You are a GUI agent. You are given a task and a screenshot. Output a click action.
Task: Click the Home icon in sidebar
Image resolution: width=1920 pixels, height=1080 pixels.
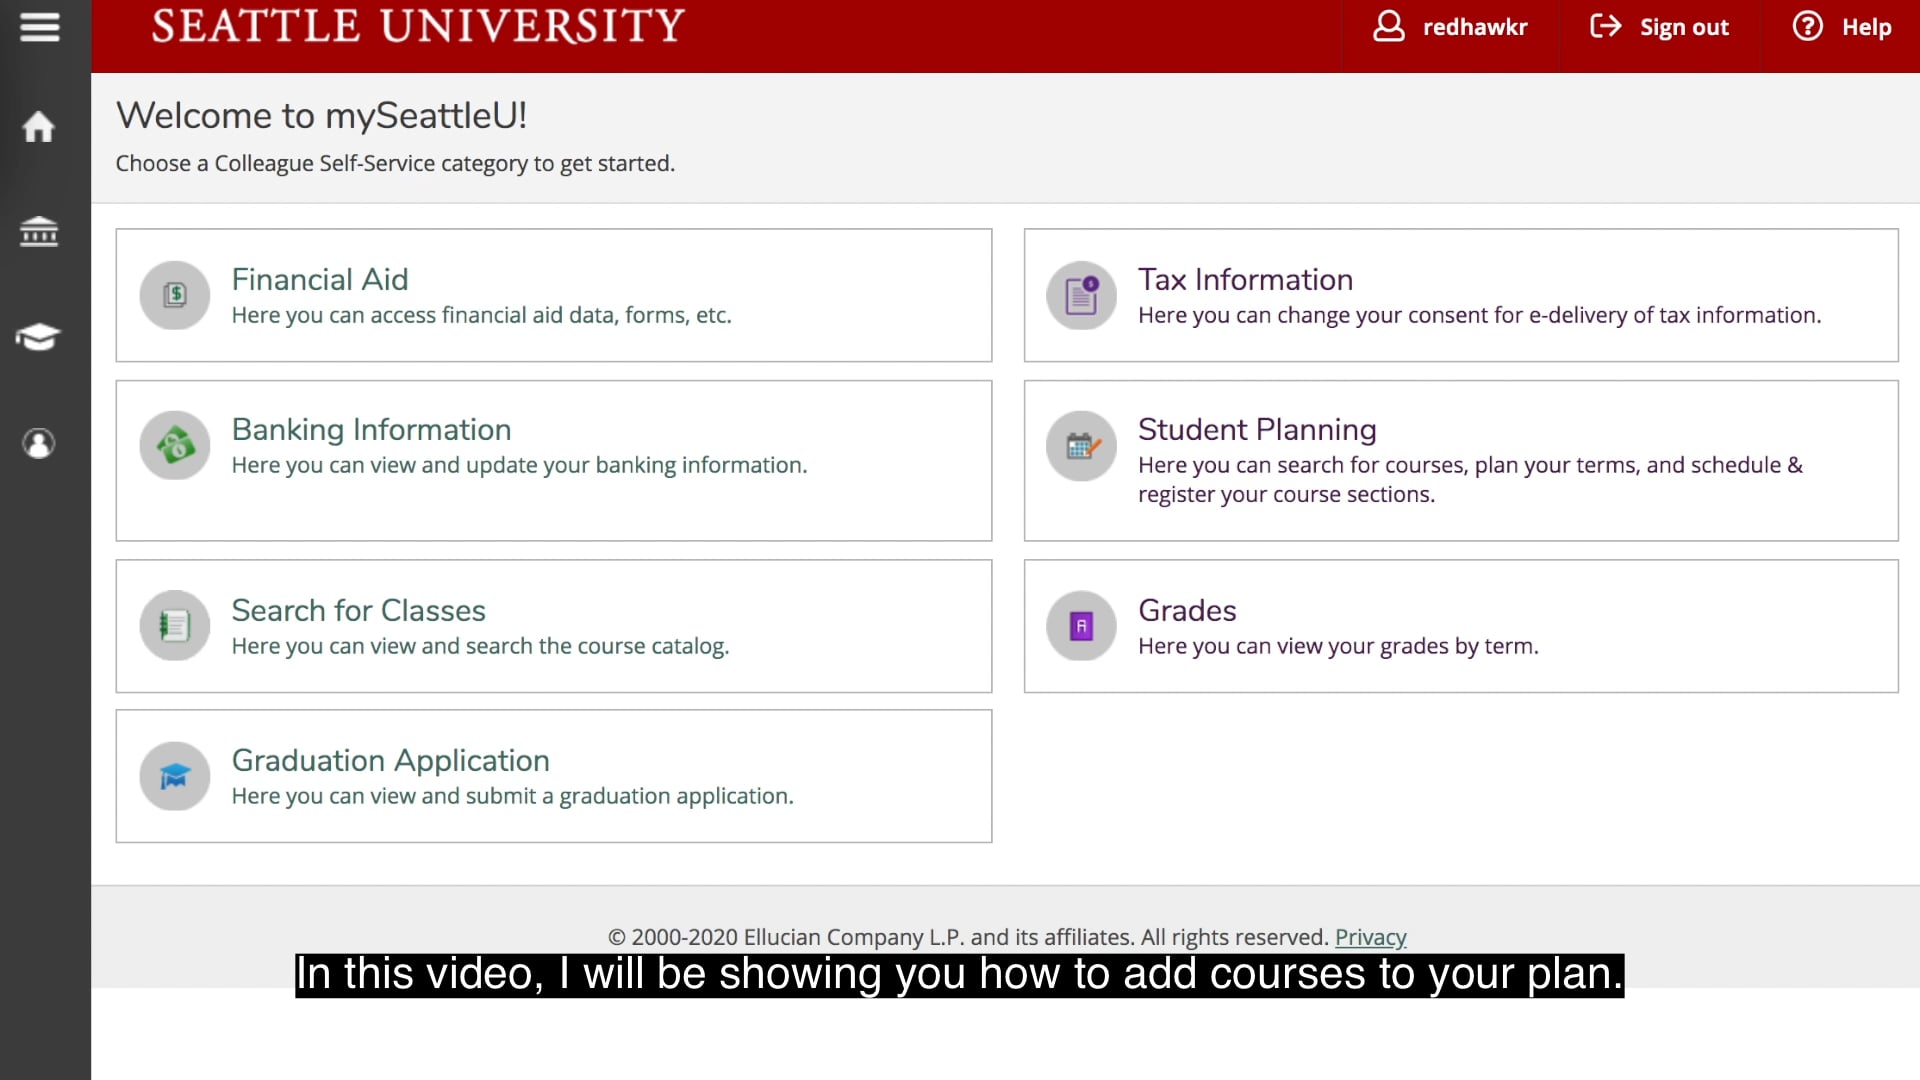(x=39, y=127)
